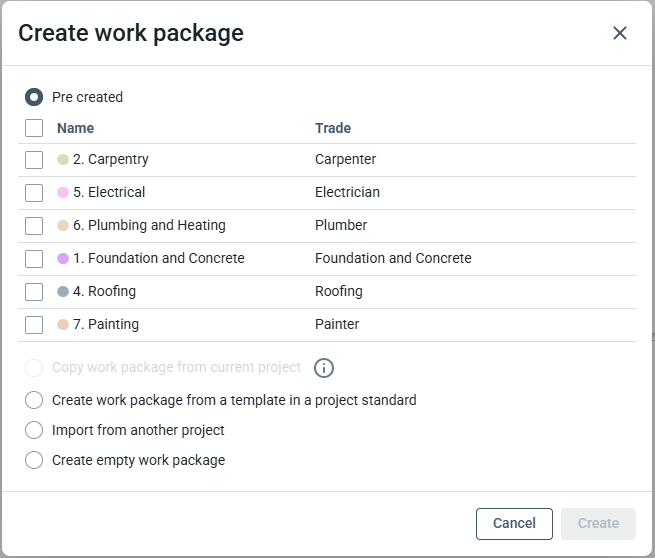Click the Create button
This screenshot has width=655, height=558.
(598, 523)
